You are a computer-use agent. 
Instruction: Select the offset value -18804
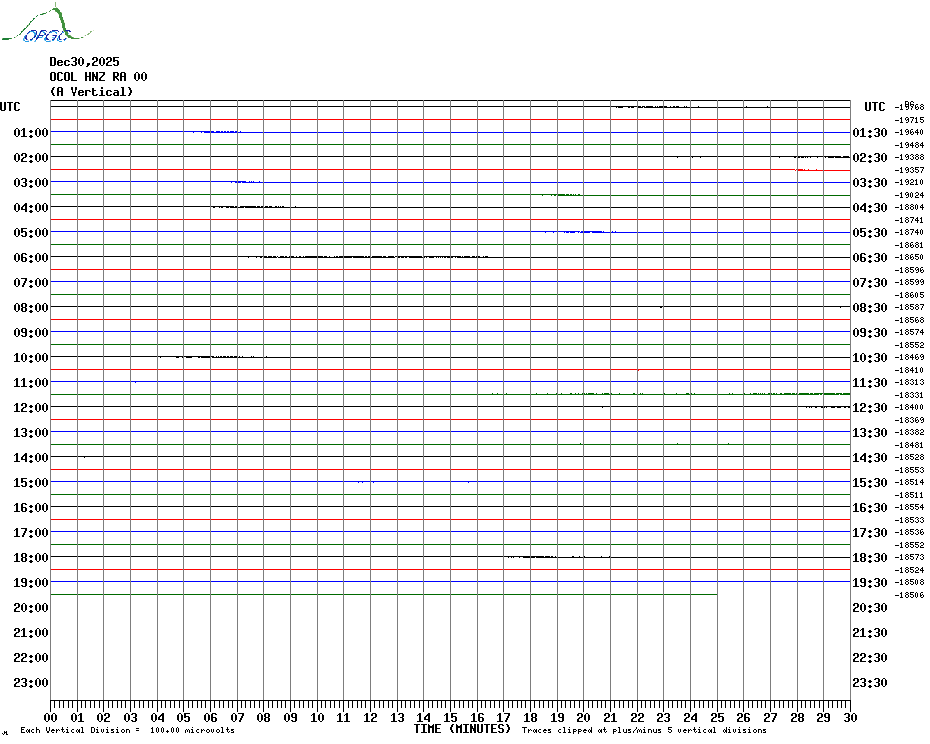909,207
